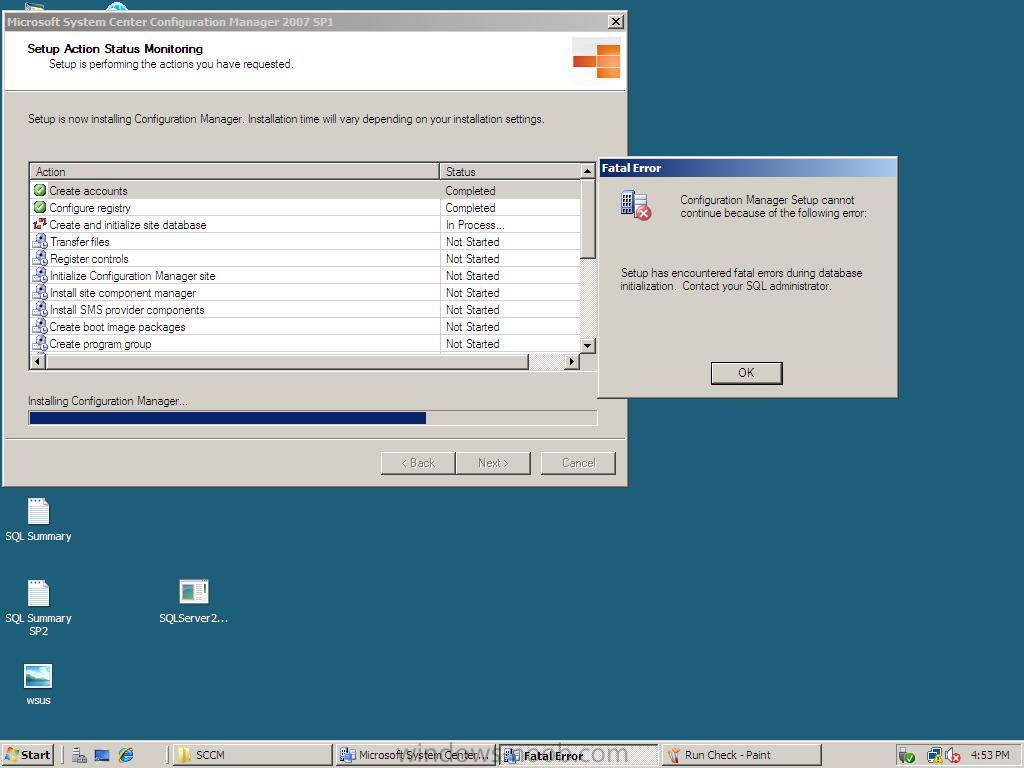Click the 'In Process...' status cell
The width and height of the screenshot is (1024, 768).
coord(510,225)
